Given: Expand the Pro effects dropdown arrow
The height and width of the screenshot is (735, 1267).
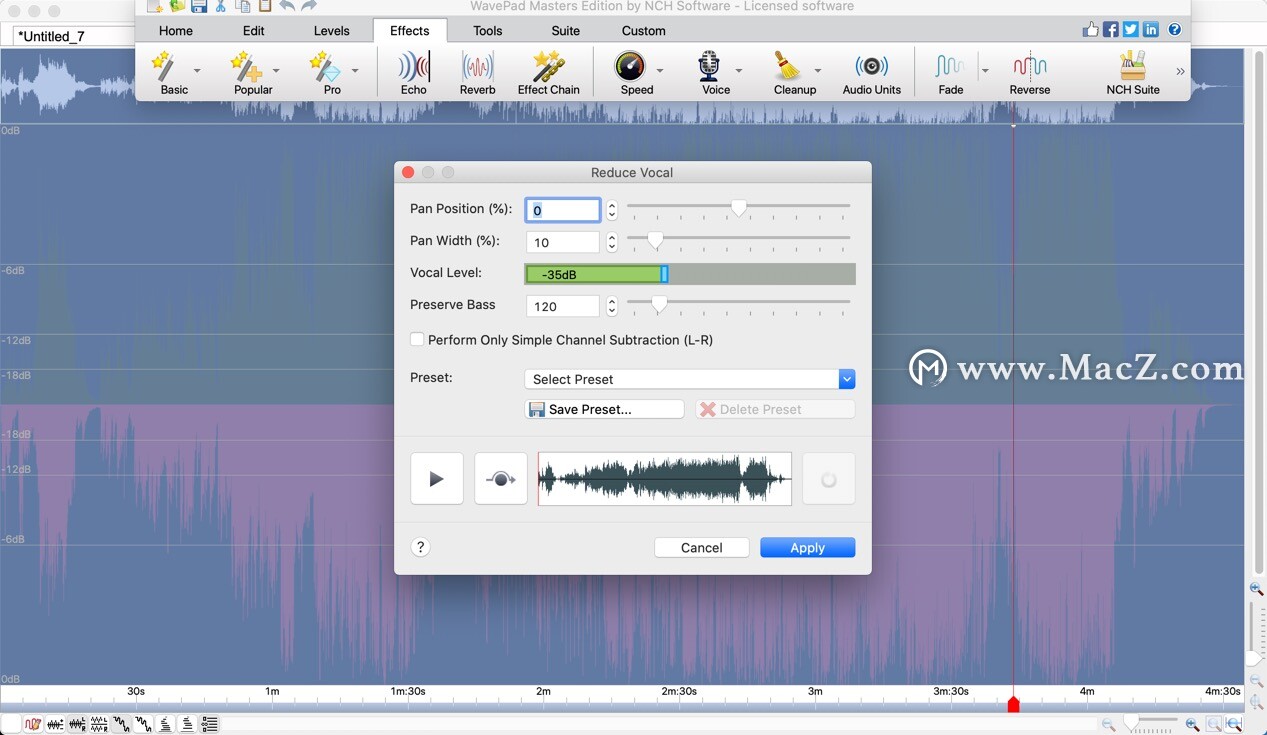Looking at the screenshot, I should point(355,70).
